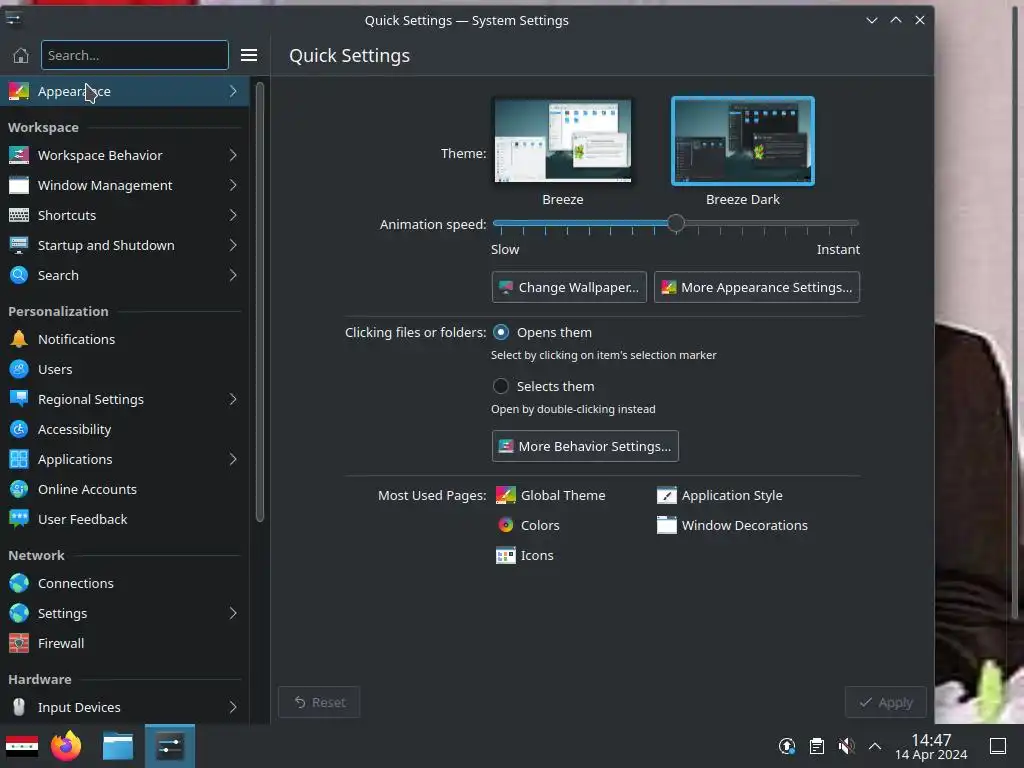Click the muted volume tray icon
1024x768 pixels.
tap(846, 746)
